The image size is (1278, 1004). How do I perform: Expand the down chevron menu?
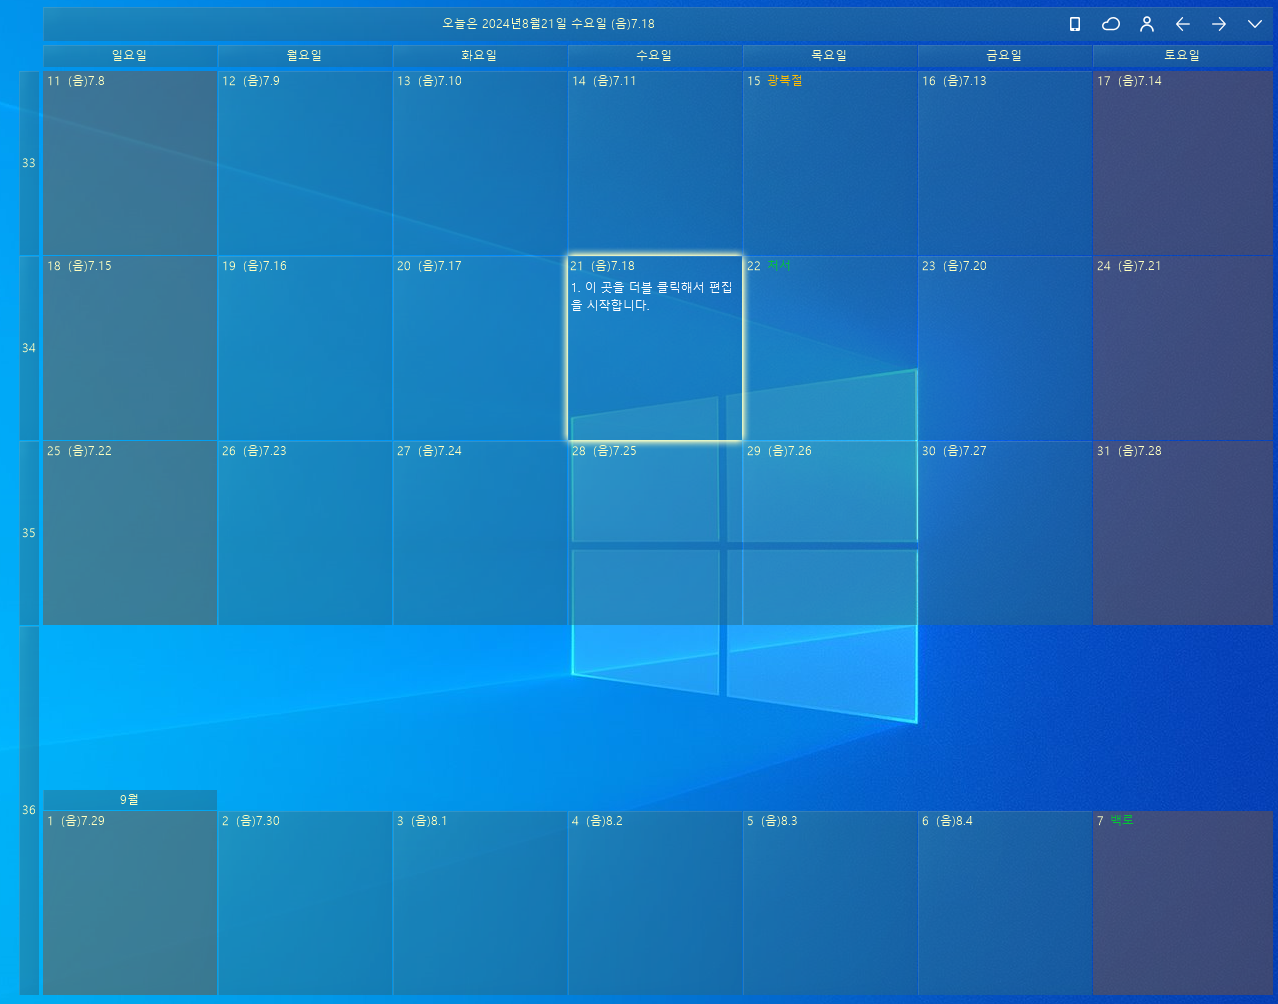[x=1255, y=24]
